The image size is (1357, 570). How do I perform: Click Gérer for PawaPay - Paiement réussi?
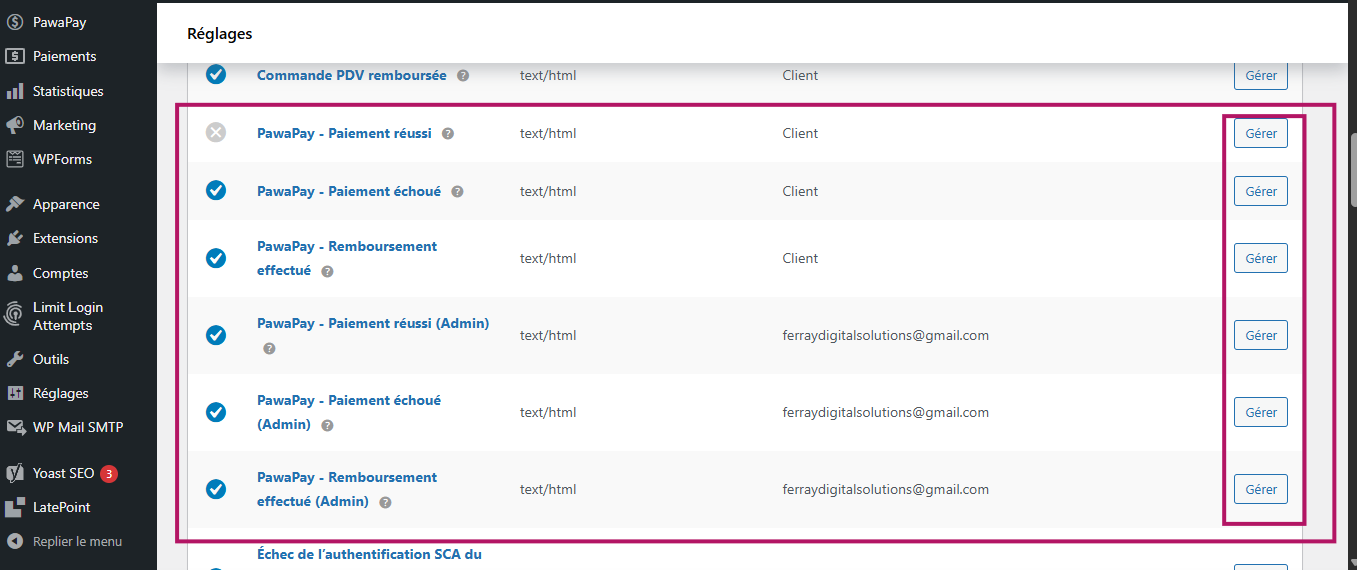pyautogui.click(x=1261, y=133)
